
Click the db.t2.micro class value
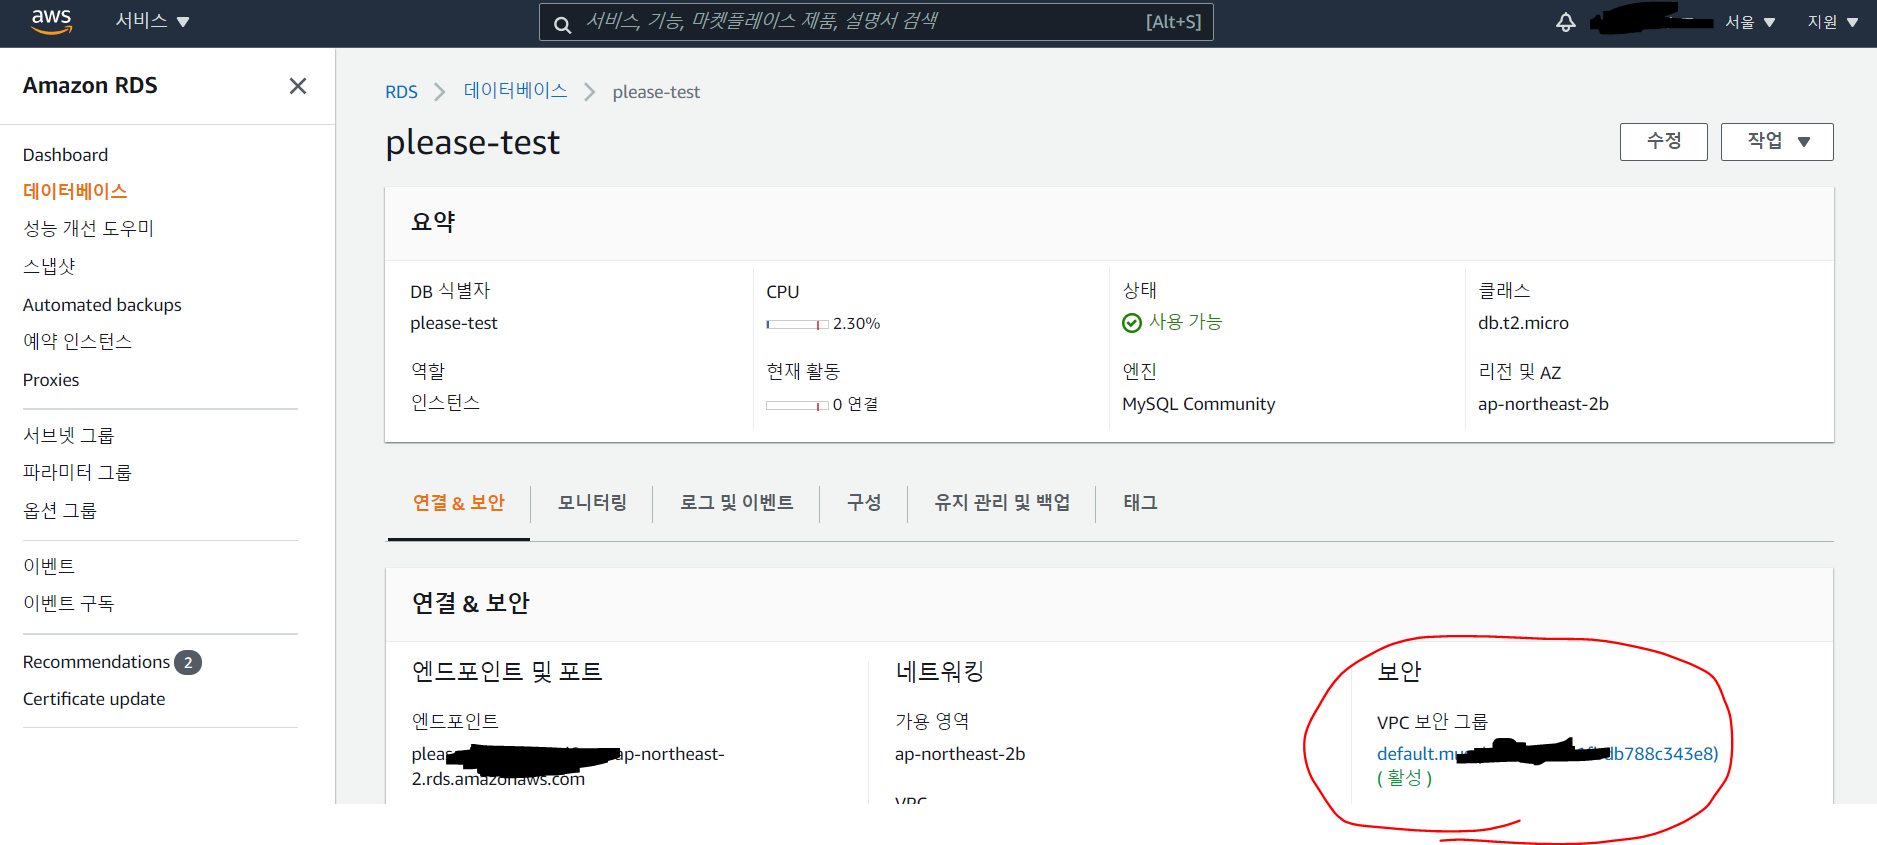1523,323
